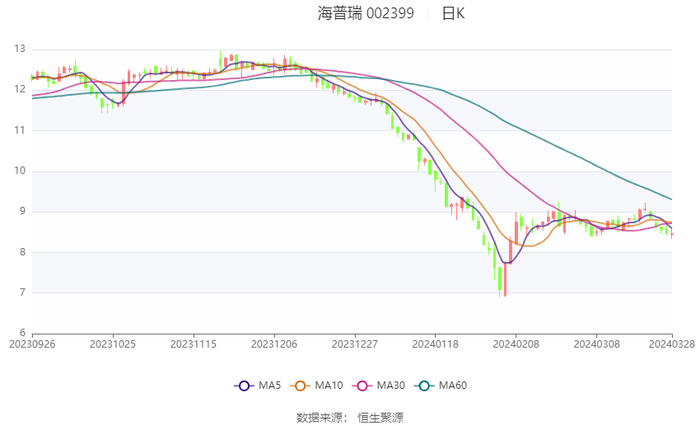Viewport: 700px width, 426px height.
Task: Click the data source text 数据来源: 恒生聚源
Action: pyautogui.click(x=350, y=418)
